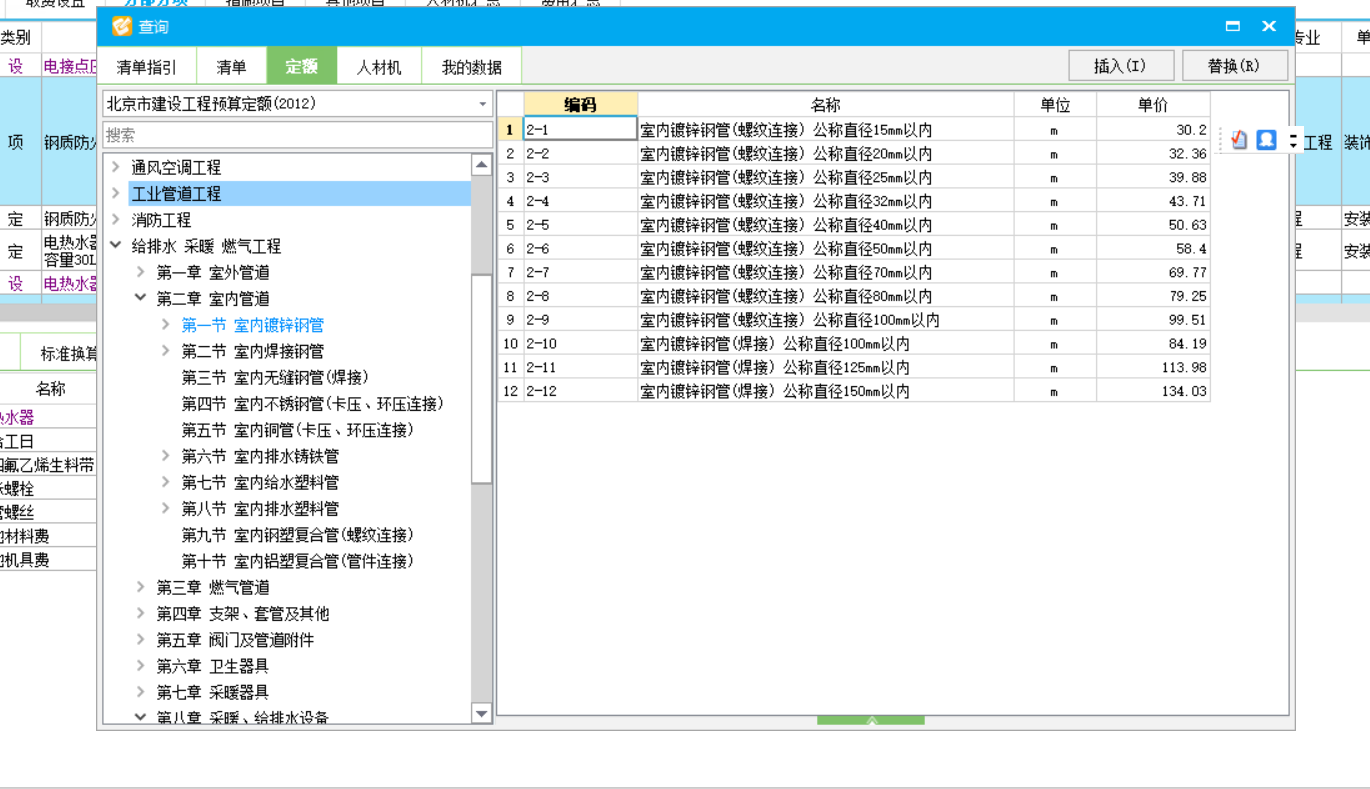
Task: Click the green expand handle at dialog bottom
Action: point(871,720)
